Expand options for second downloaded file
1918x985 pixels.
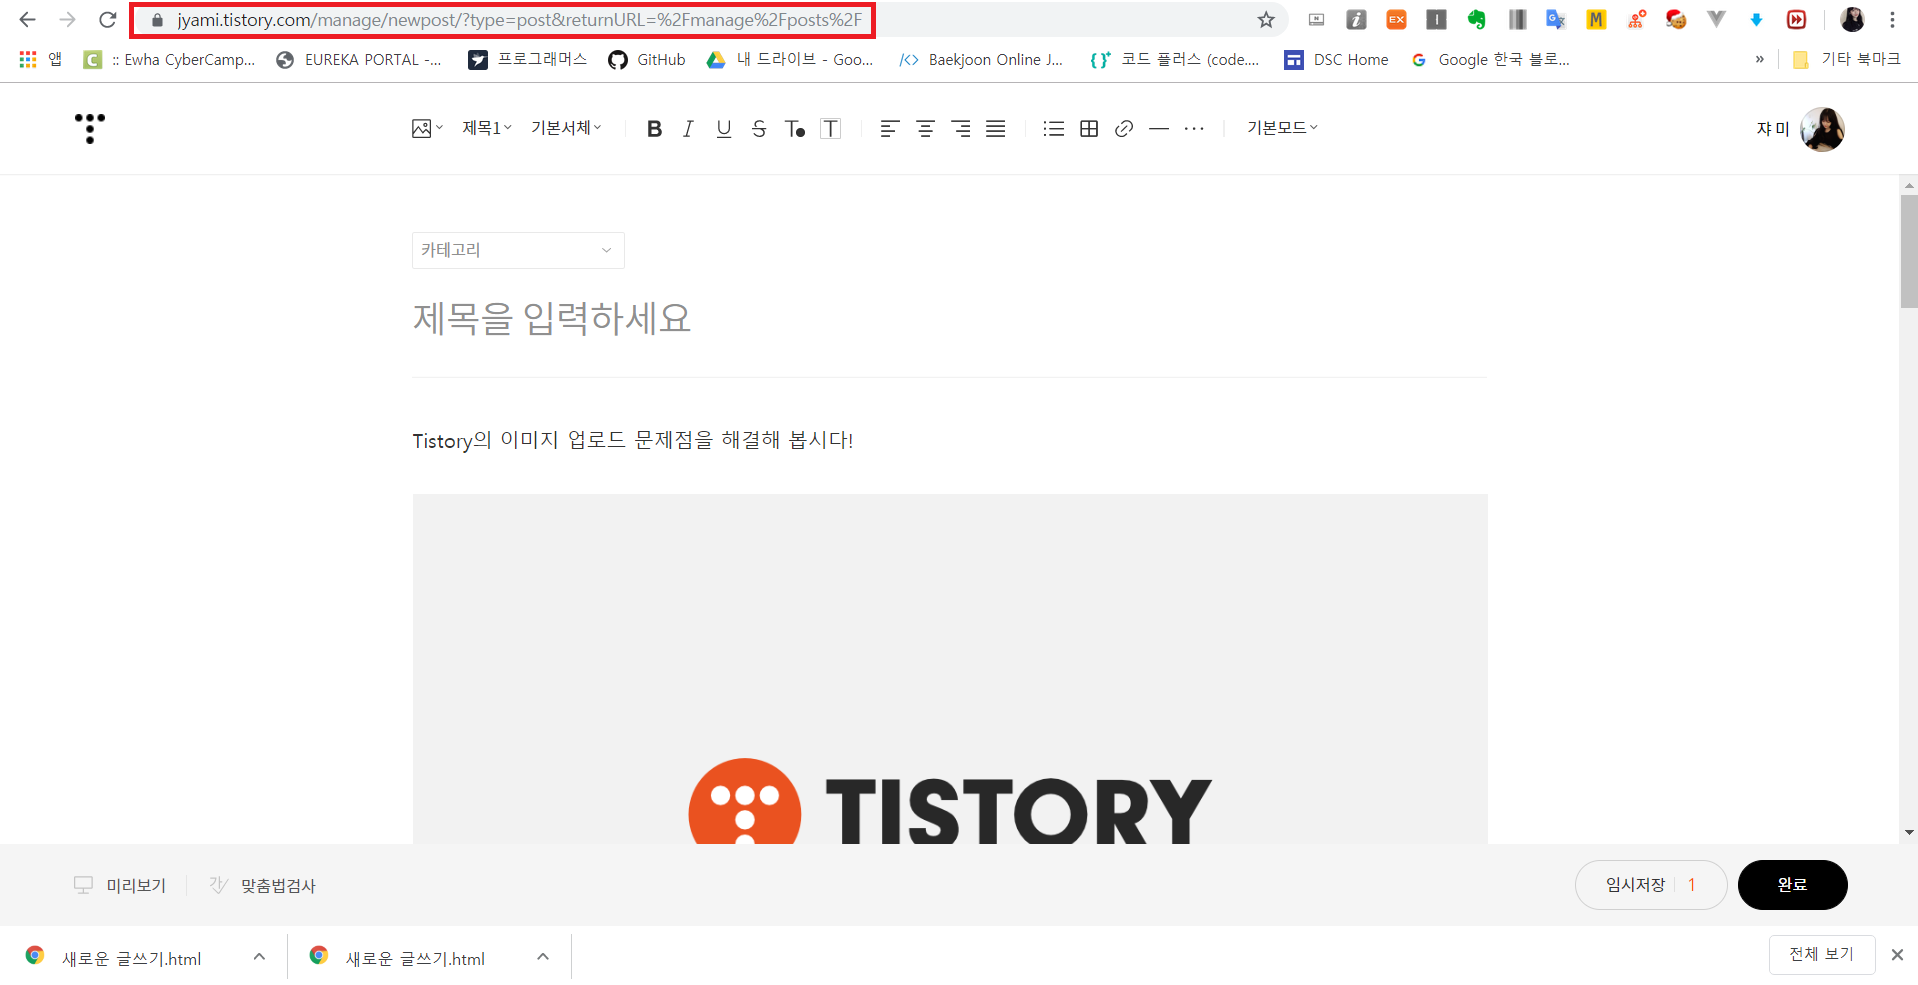pyautogui.click(x=543, y=957)
